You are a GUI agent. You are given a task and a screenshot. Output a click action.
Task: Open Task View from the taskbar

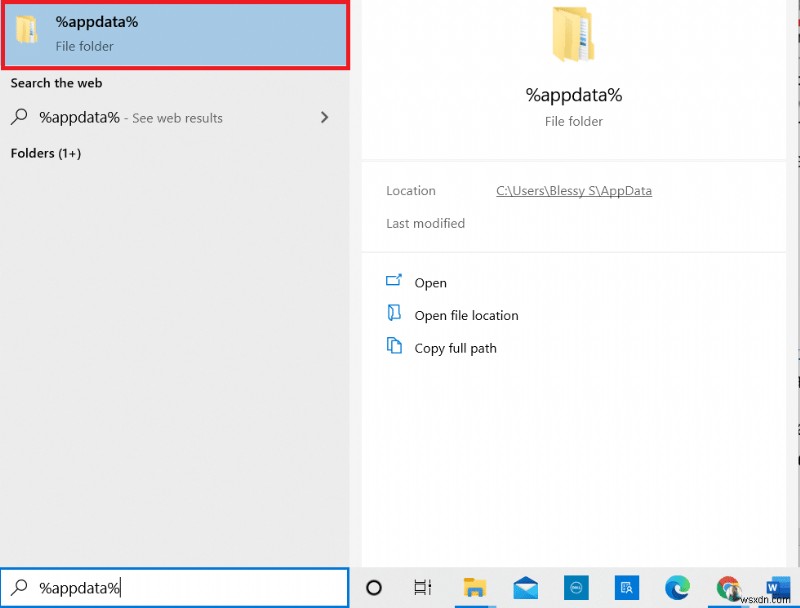422,588
